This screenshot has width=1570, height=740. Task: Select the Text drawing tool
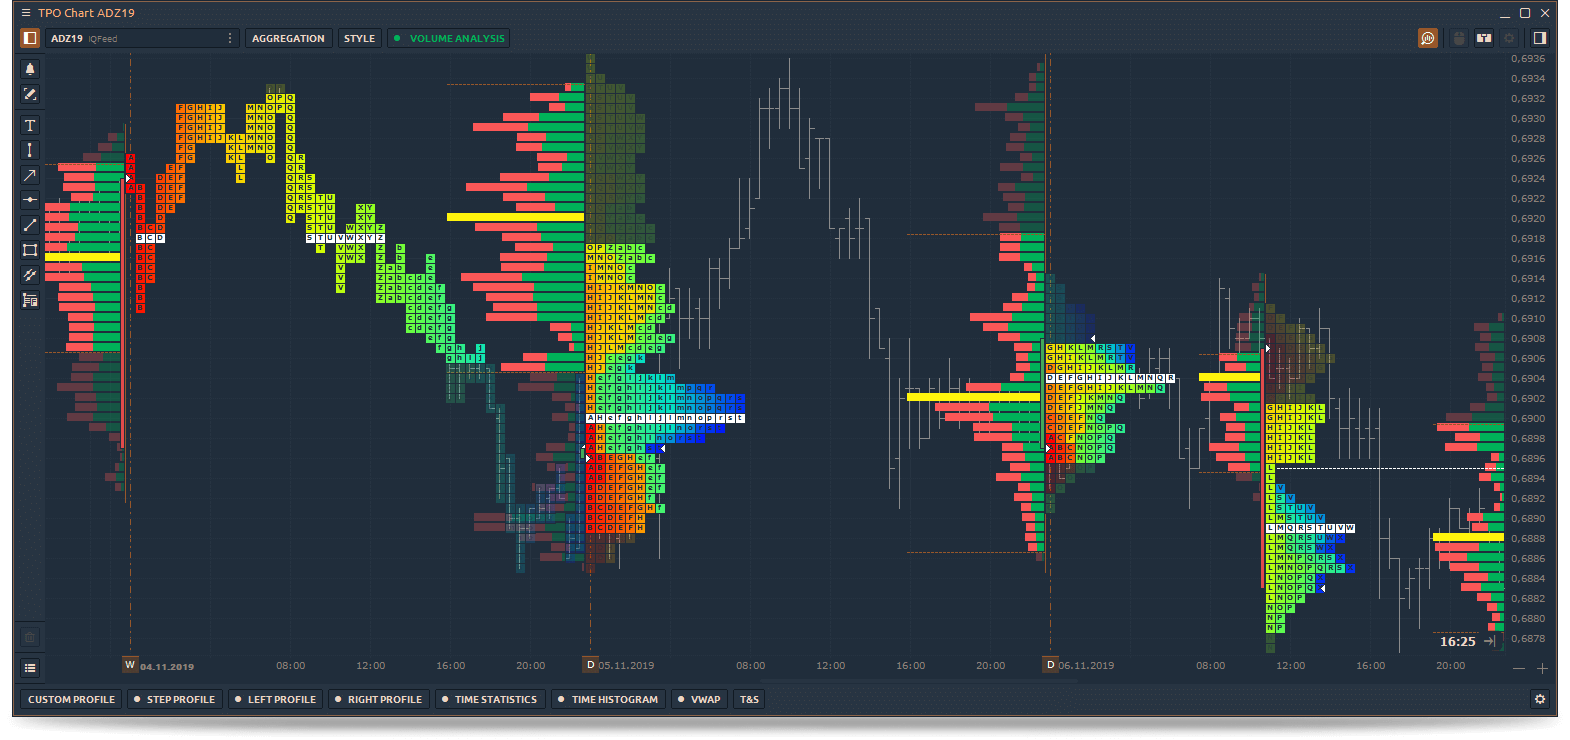30,125
